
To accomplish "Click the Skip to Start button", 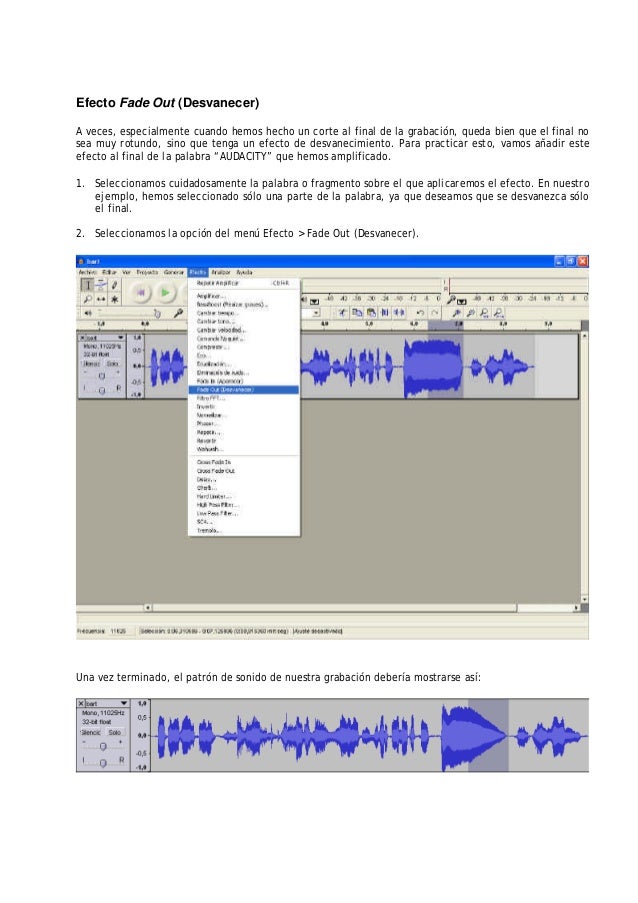I will [140, 293].
